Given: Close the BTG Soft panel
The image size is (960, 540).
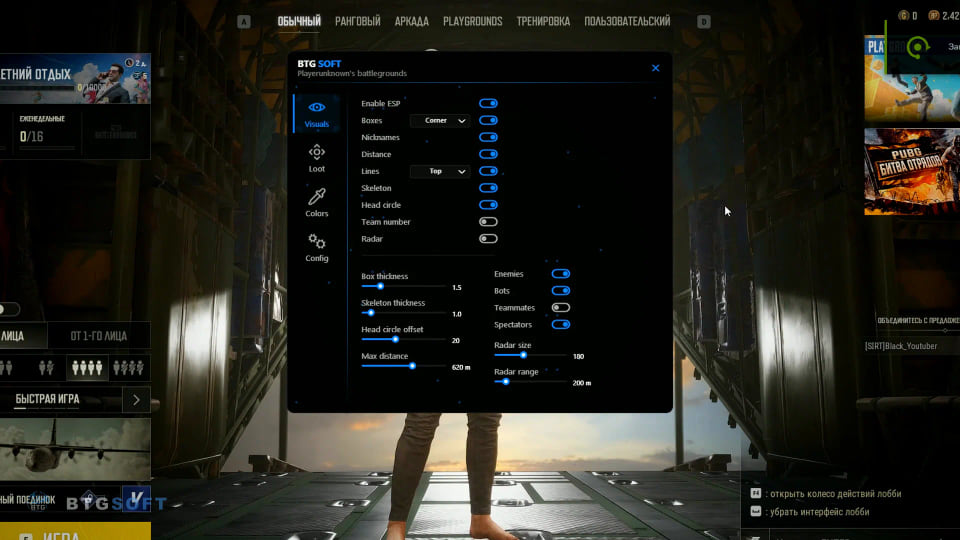Looking at the screenshot, I should click(x=655, y=68).
